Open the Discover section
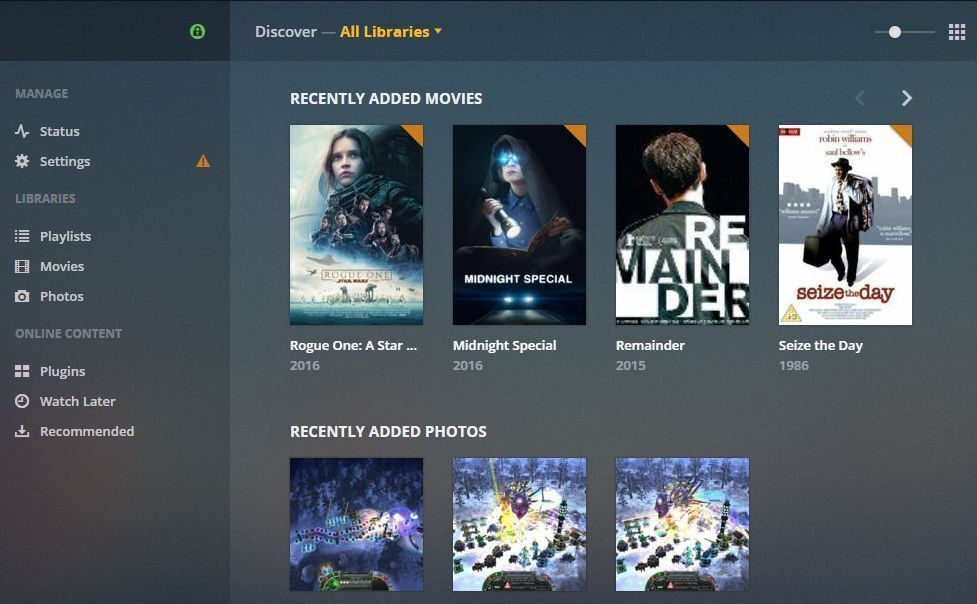Screen dimensions: 977x604 coord(286,31)
